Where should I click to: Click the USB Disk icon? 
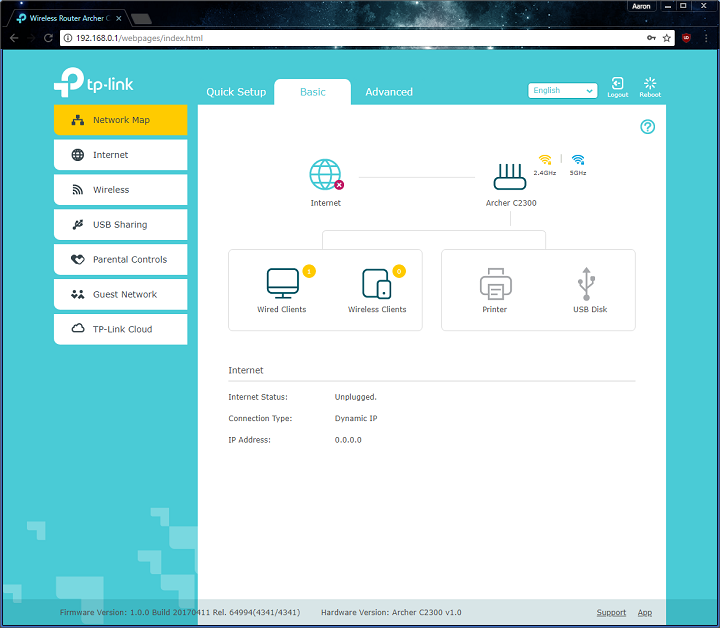click(x=589, y=284)
